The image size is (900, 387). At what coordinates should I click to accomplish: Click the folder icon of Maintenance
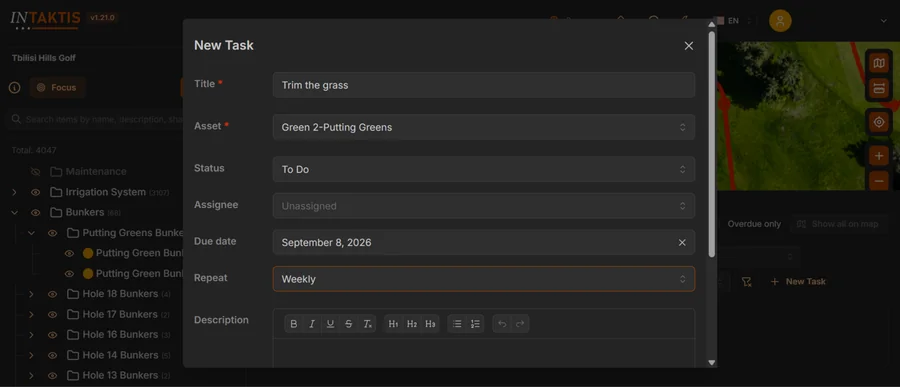tap(56, 172)
